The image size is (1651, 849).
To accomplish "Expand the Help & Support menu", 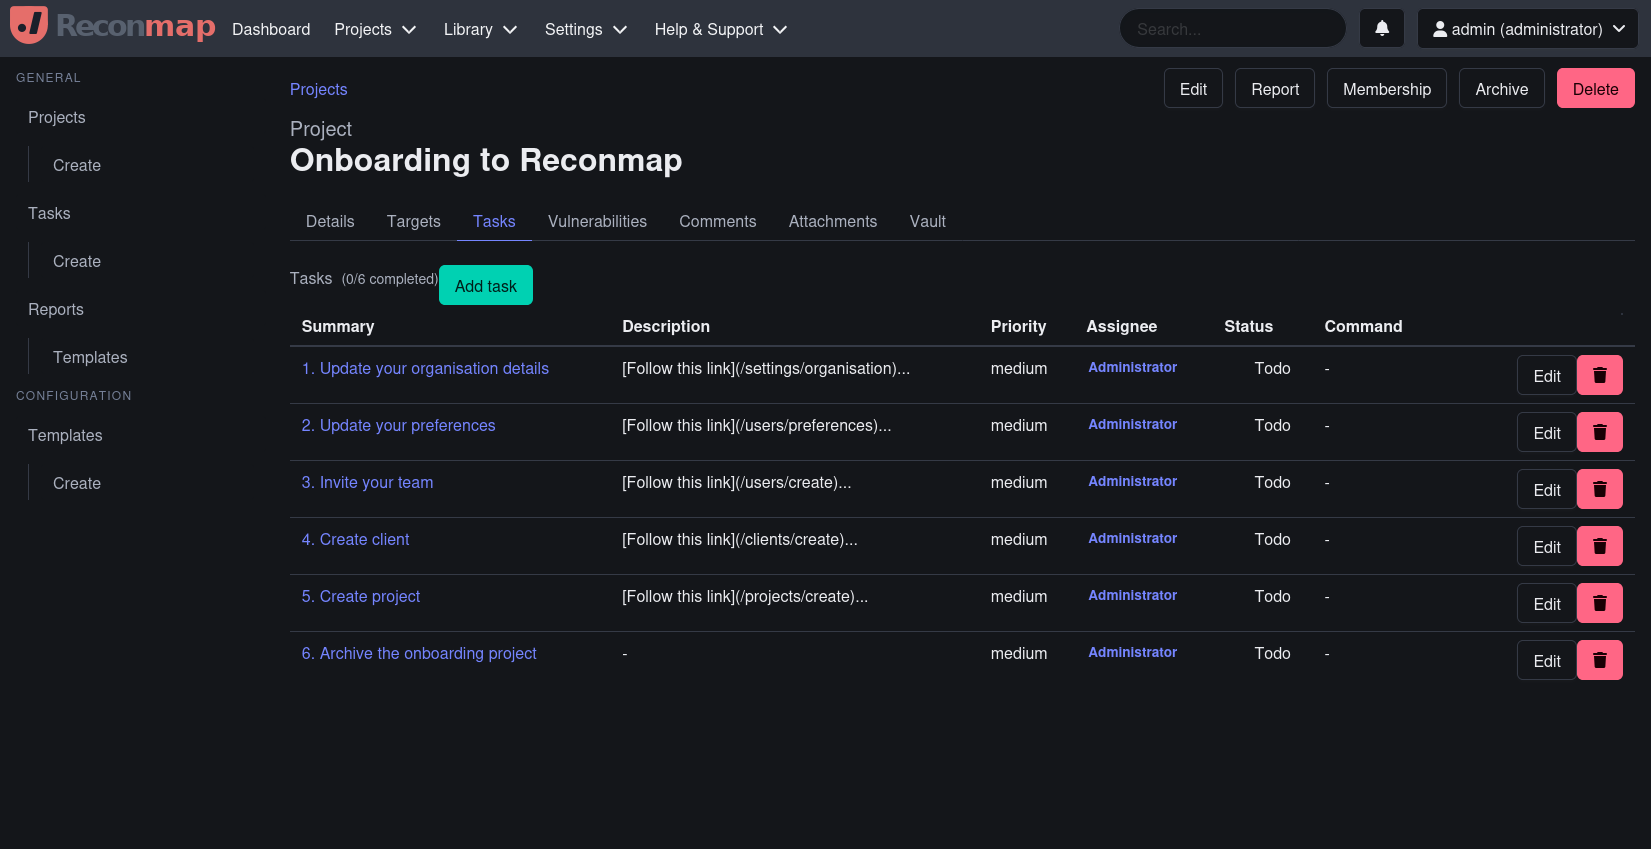I will point(721,29).
